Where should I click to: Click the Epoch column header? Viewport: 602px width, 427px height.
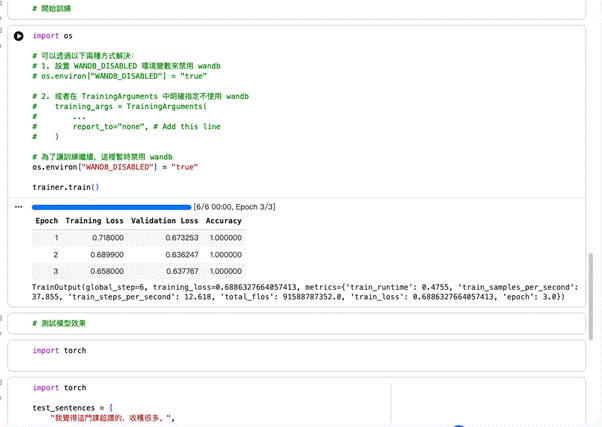point(47,221)
